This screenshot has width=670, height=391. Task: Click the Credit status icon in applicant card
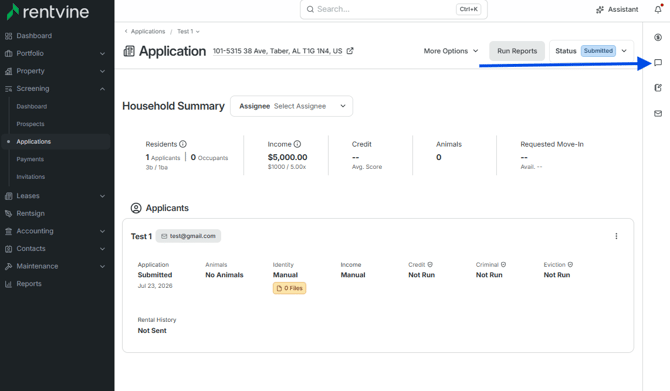430,265
